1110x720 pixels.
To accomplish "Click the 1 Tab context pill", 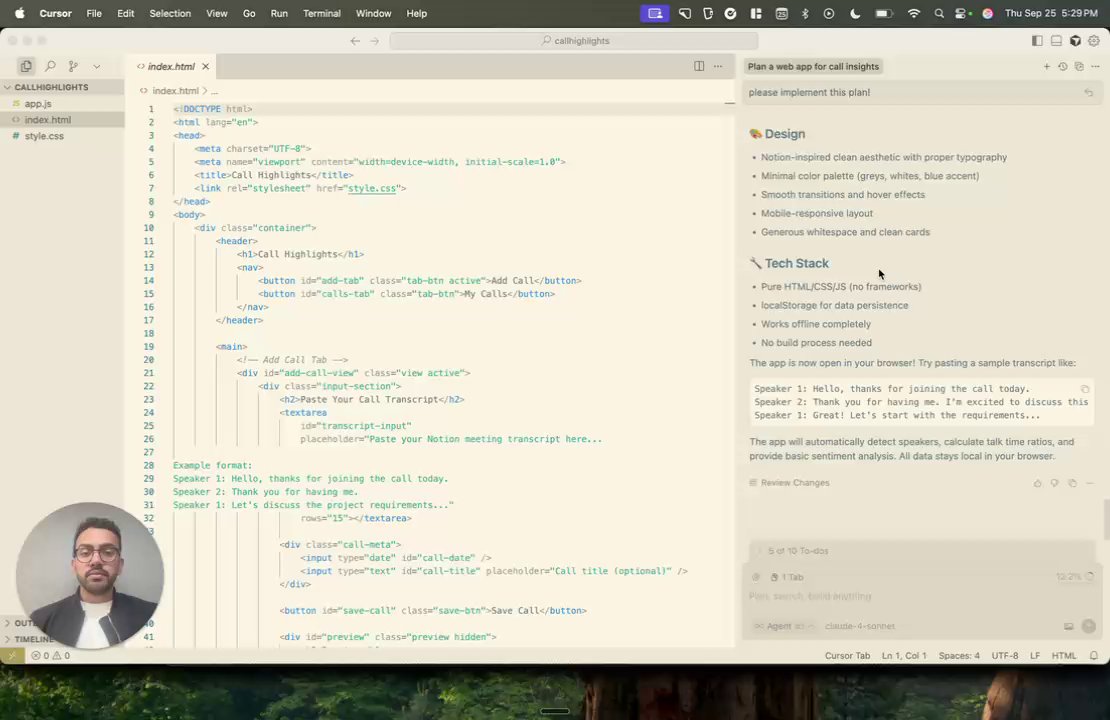I will [x=787, y=577].
